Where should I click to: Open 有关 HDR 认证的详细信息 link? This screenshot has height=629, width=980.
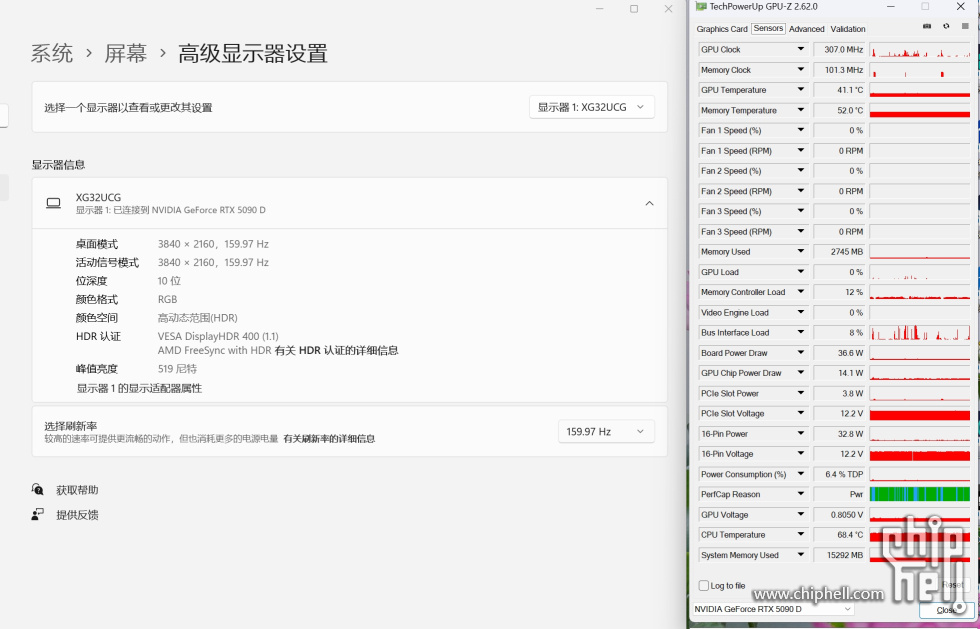(x=336, y=350)
